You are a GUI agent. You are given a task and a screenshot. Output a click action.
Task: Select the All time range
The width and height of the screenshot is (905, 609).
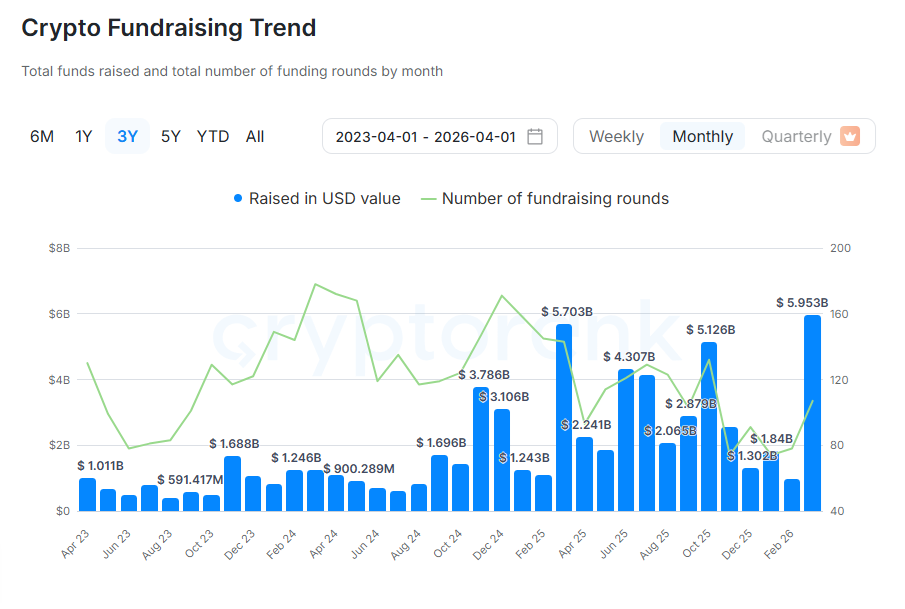(255, 136)
